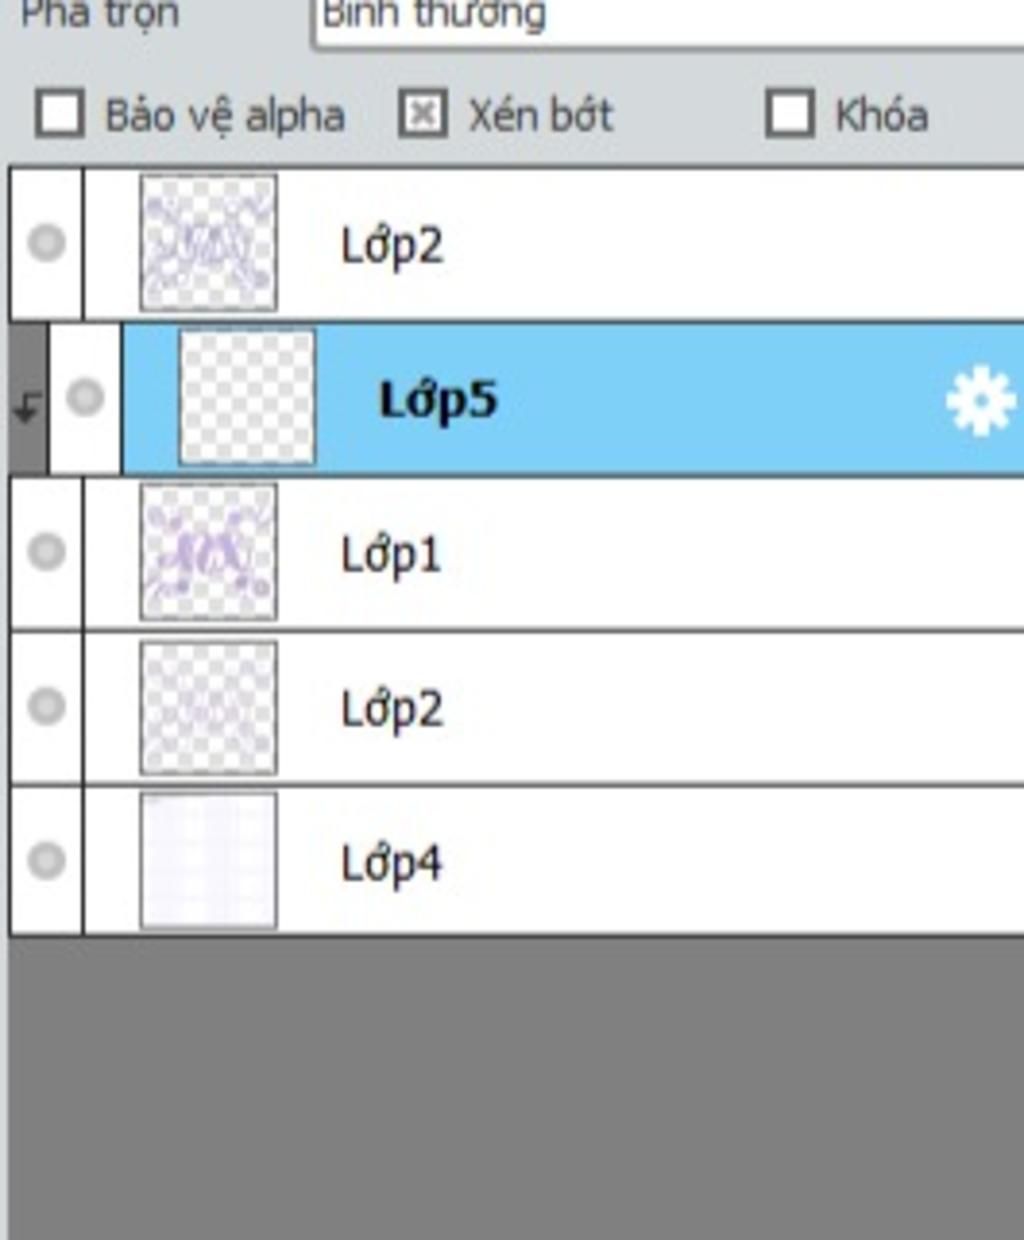
Task: Toggle the Xén bớt clipping checkbox
Action: pyautogui.click(x=422, y=114)
